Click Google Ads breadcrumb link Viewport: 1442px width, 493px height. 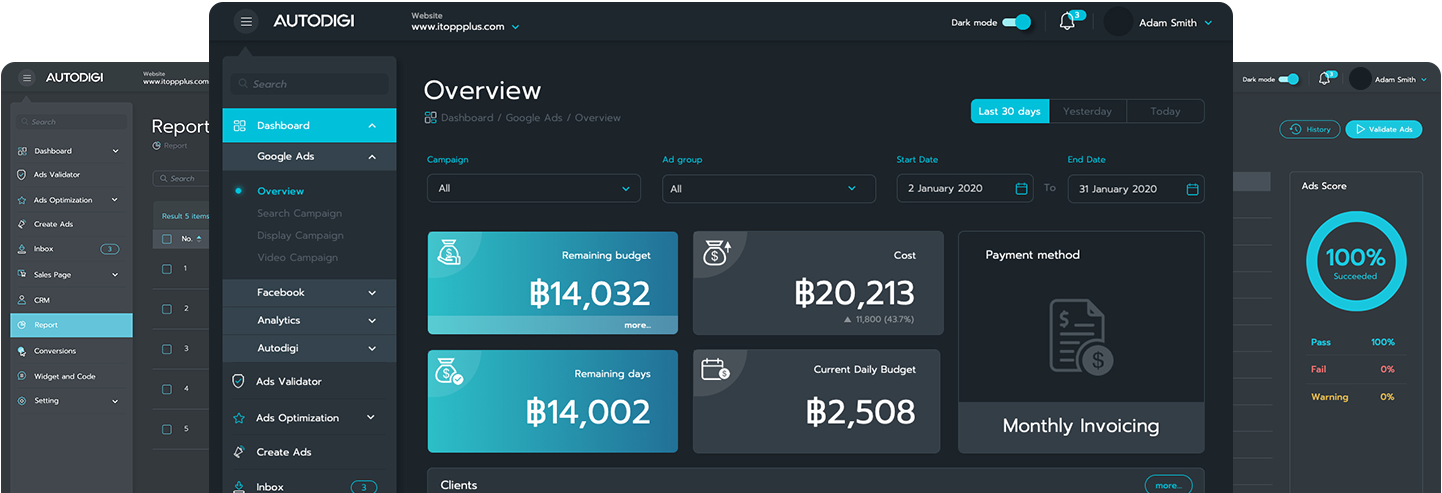[536, 118]
